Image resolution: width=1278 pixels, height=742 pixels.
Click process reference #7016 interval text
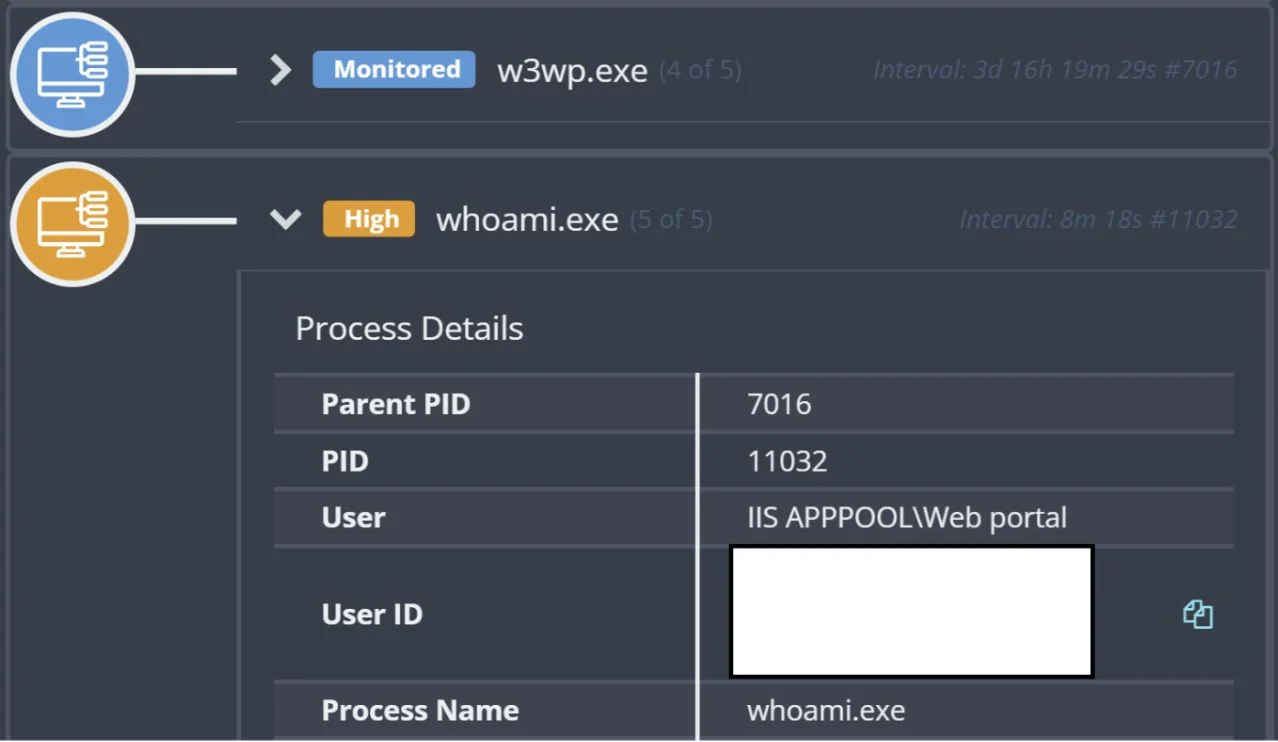point(1054,69)
